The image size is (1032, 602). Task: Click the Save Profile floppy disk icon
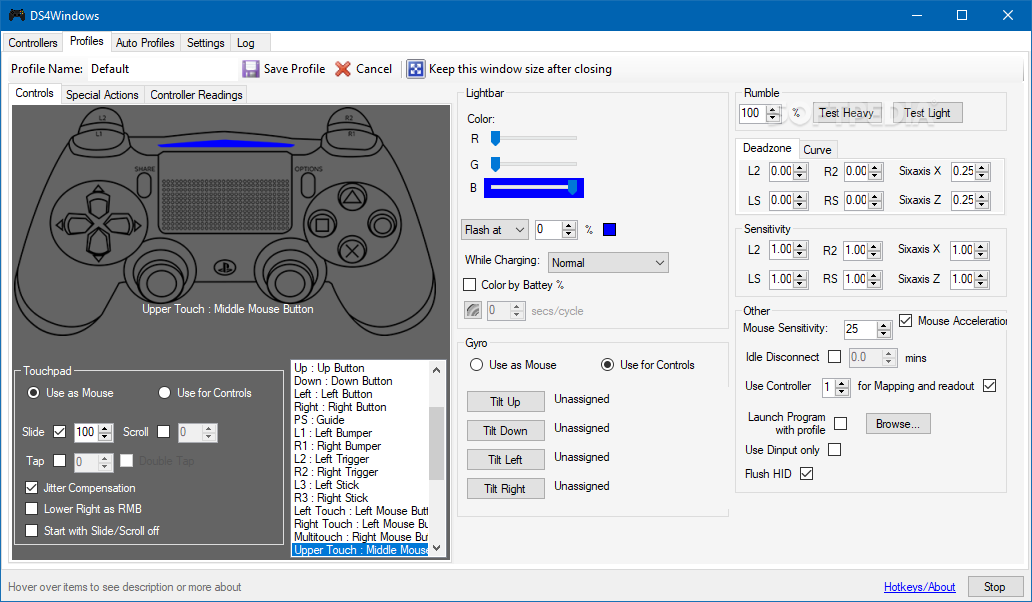click(251, 69)
